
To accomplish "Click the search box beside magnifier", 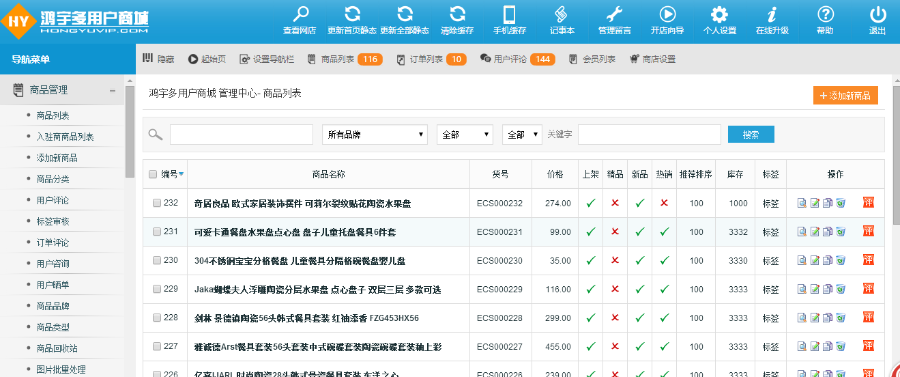I will (241, 134).
